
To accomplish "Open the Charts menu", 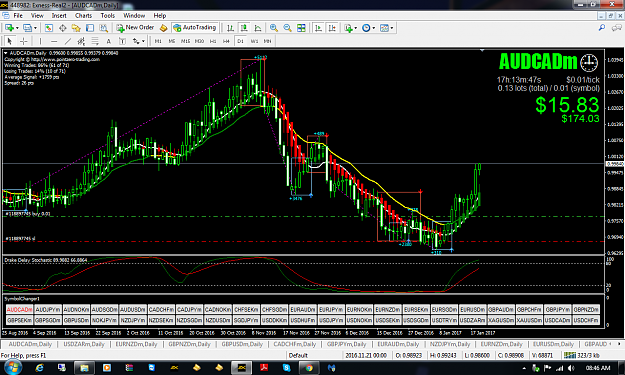I will (x=83, y=16).
